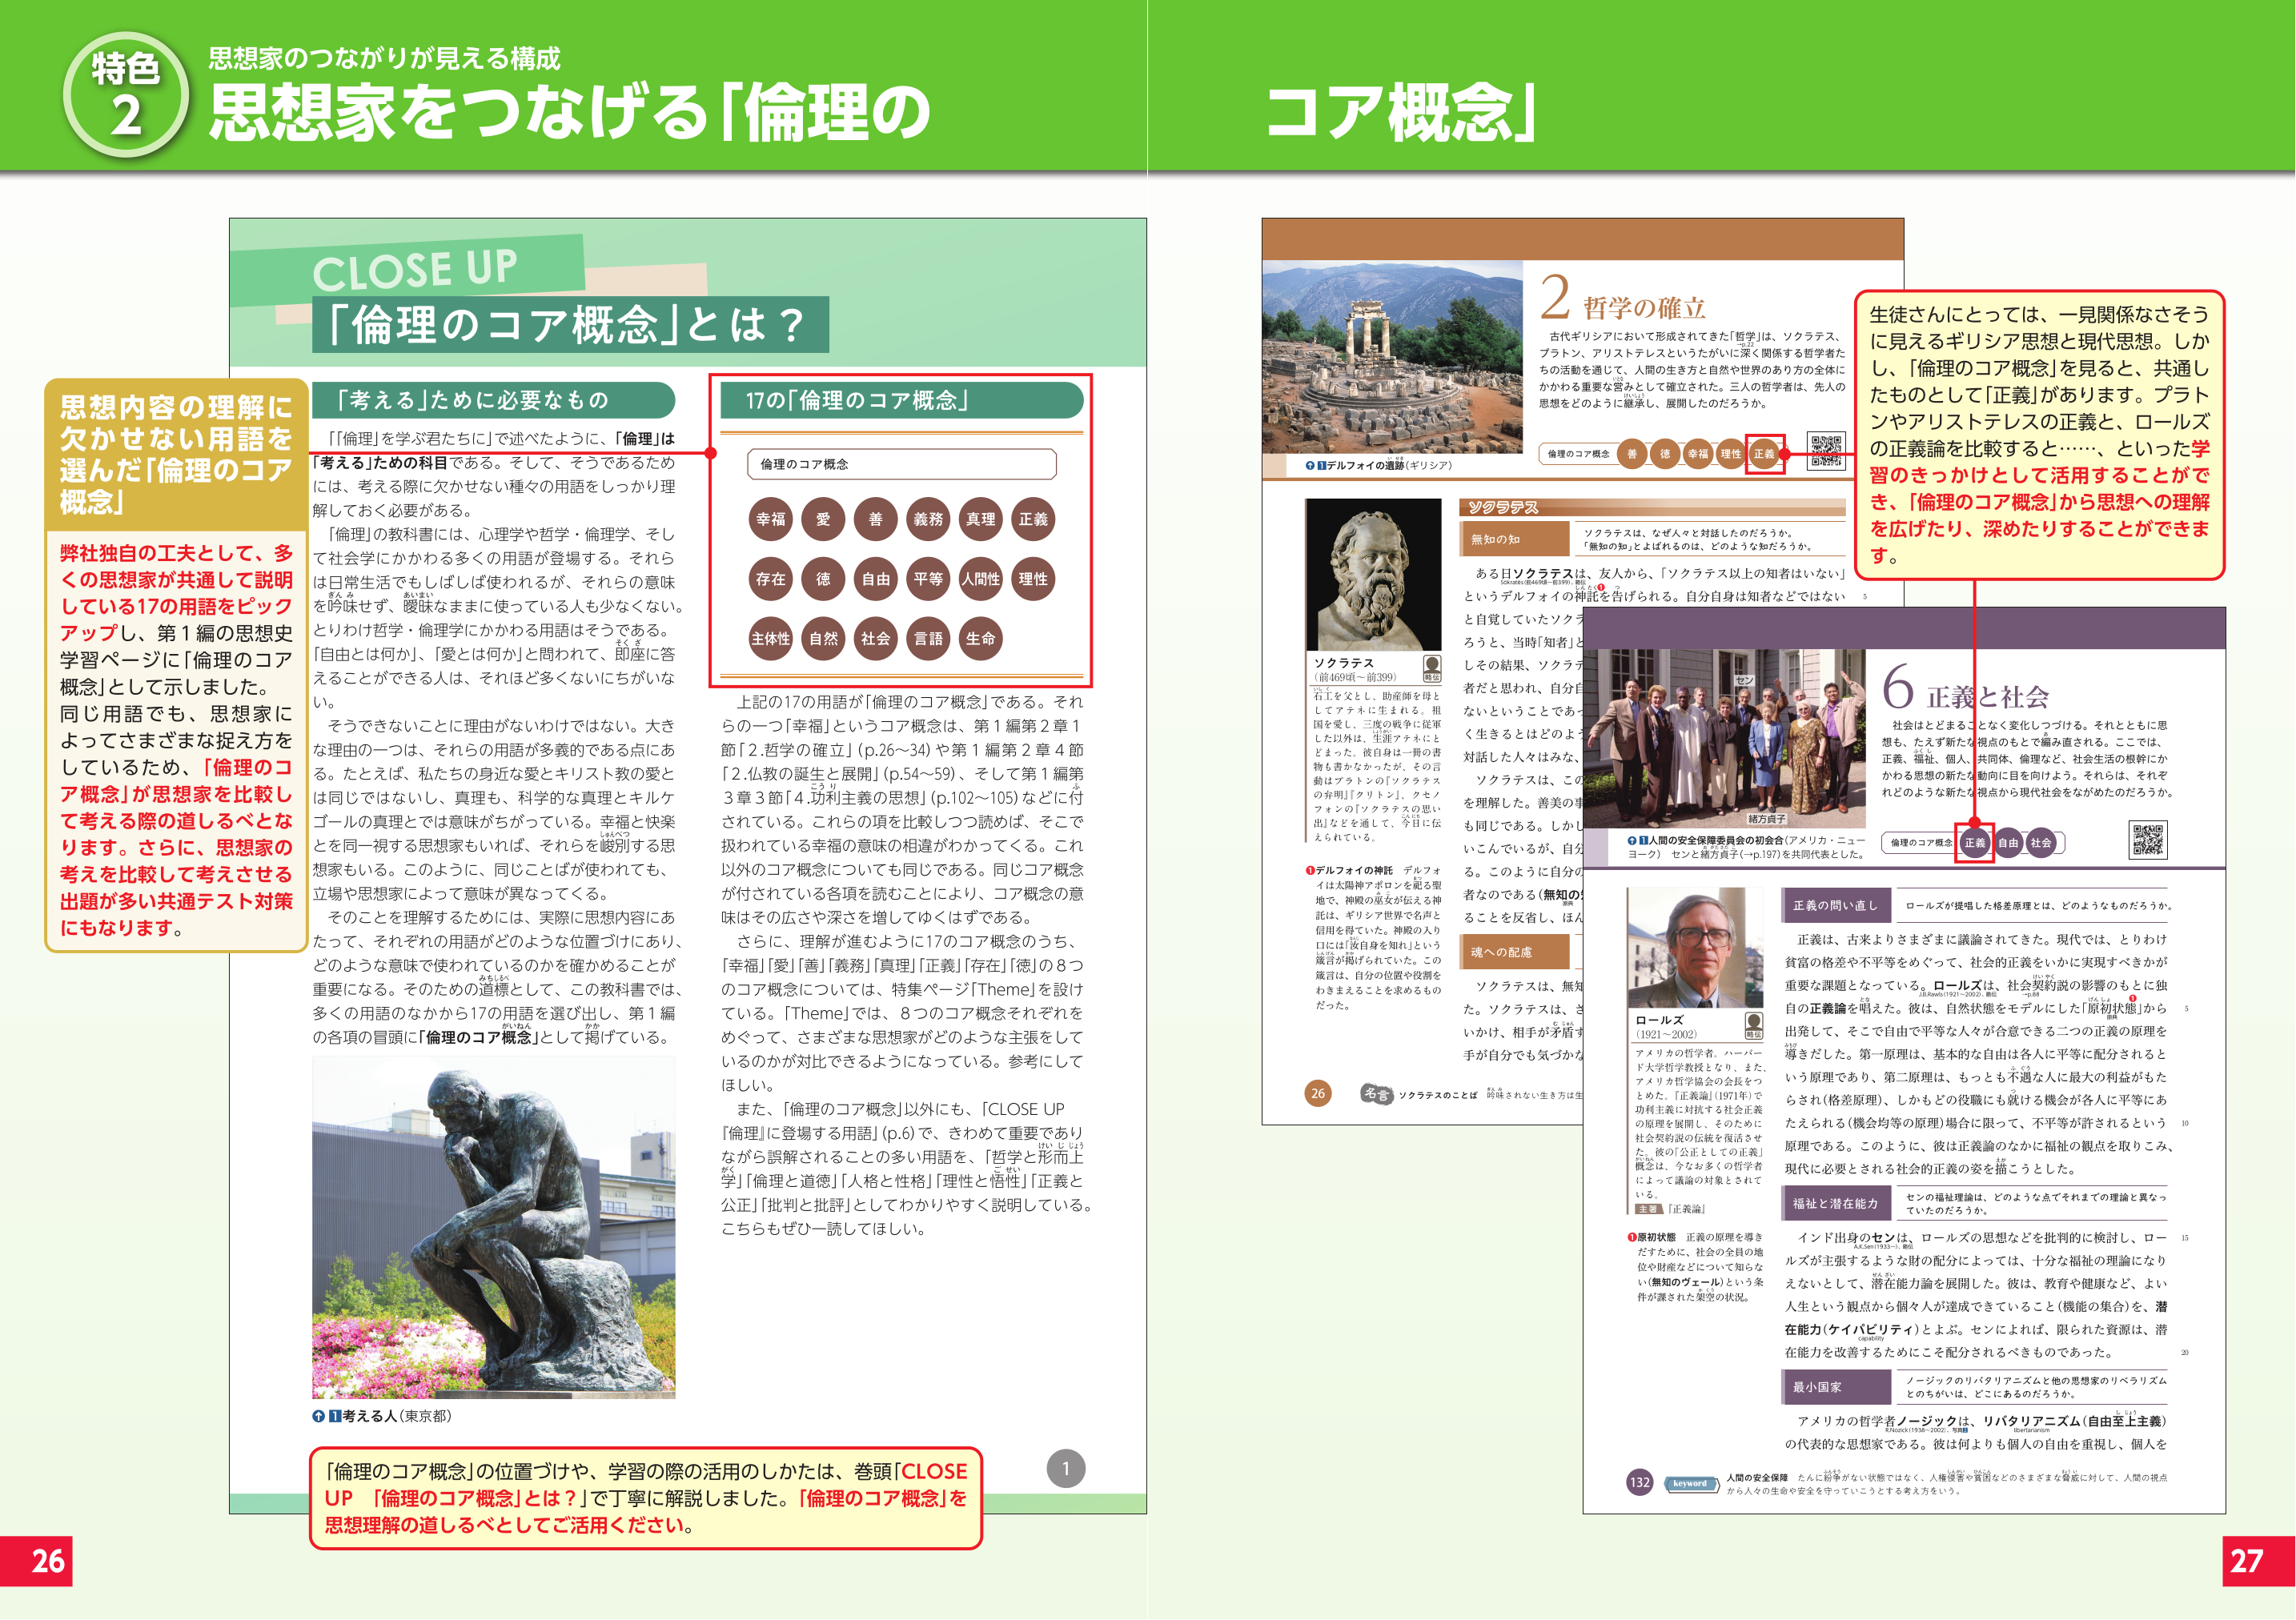Click the 自由 circle on the 正義と社会 page
Viewport: 2296px width, 1620px height.
(2008, 843)
